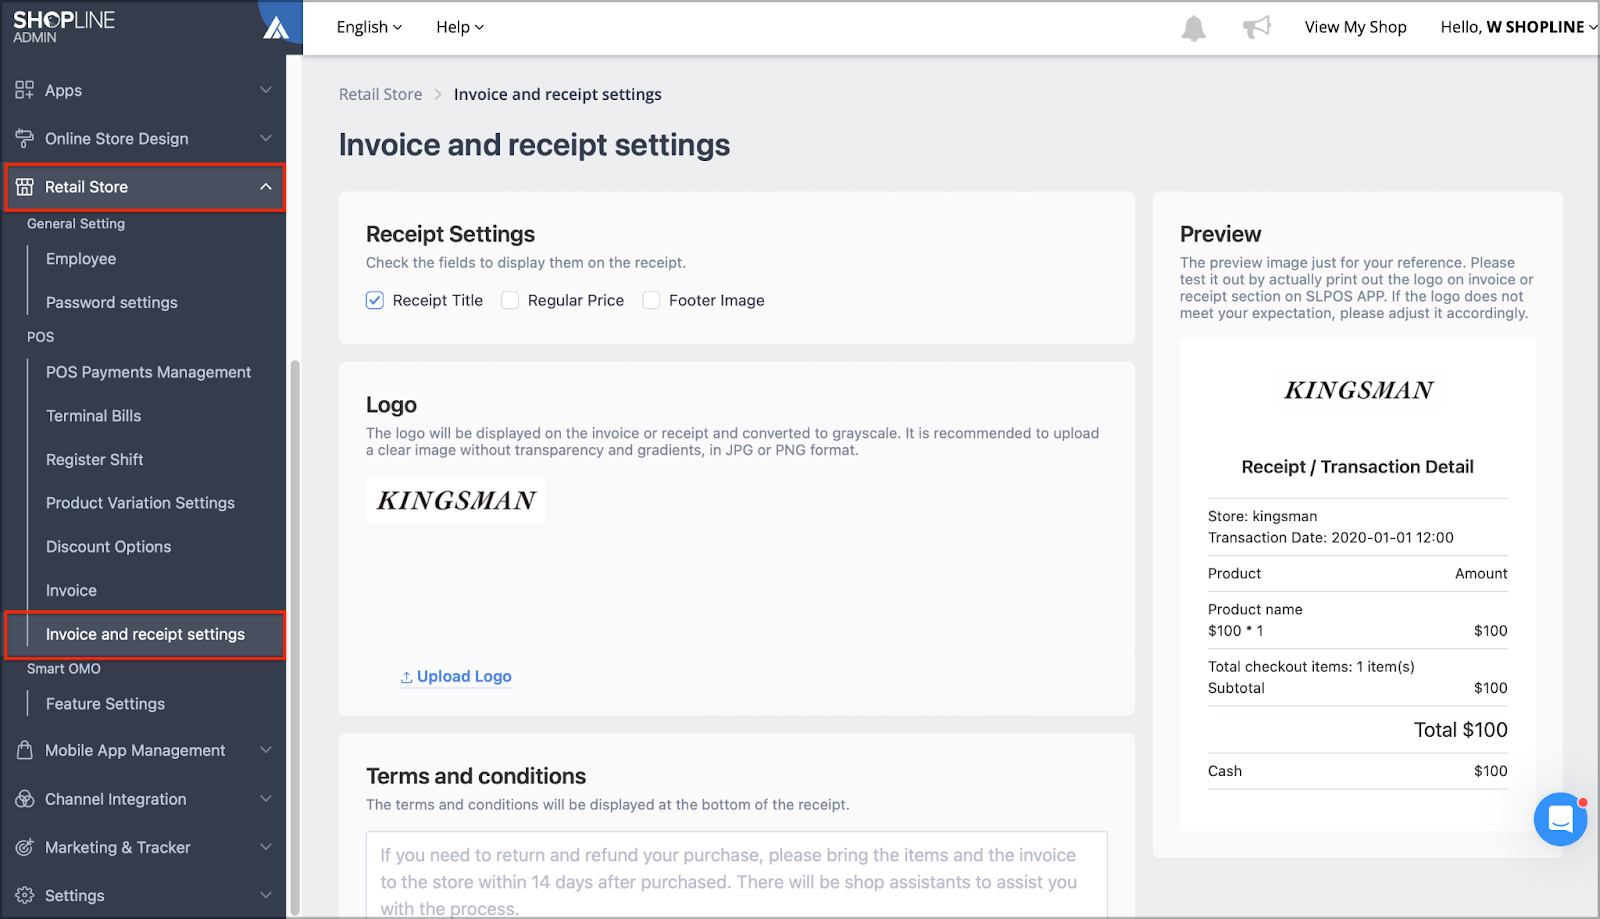Uncheck the Receipt Title checkbox
This screenshot has width=1600, height=919.
pos(374,300)
